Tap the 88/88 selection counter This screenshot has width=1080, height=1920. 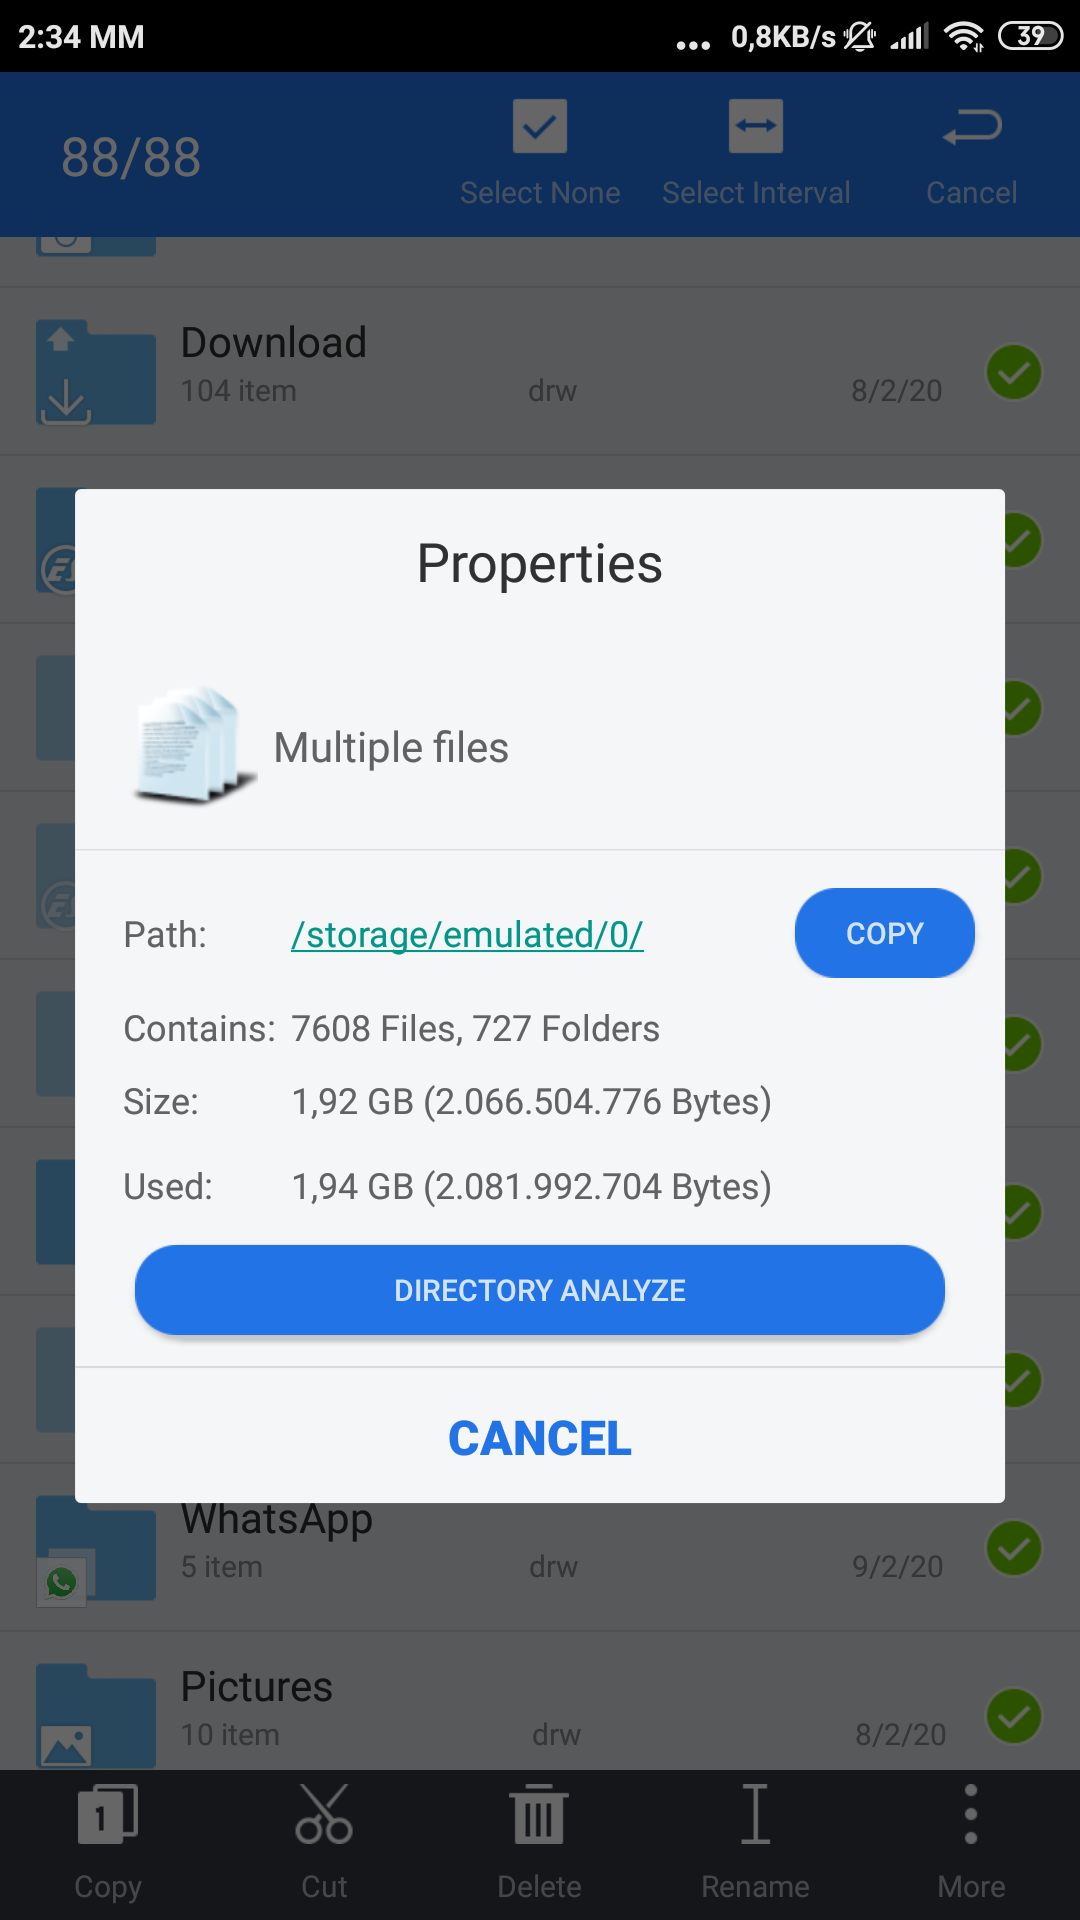tap(131, 157)
